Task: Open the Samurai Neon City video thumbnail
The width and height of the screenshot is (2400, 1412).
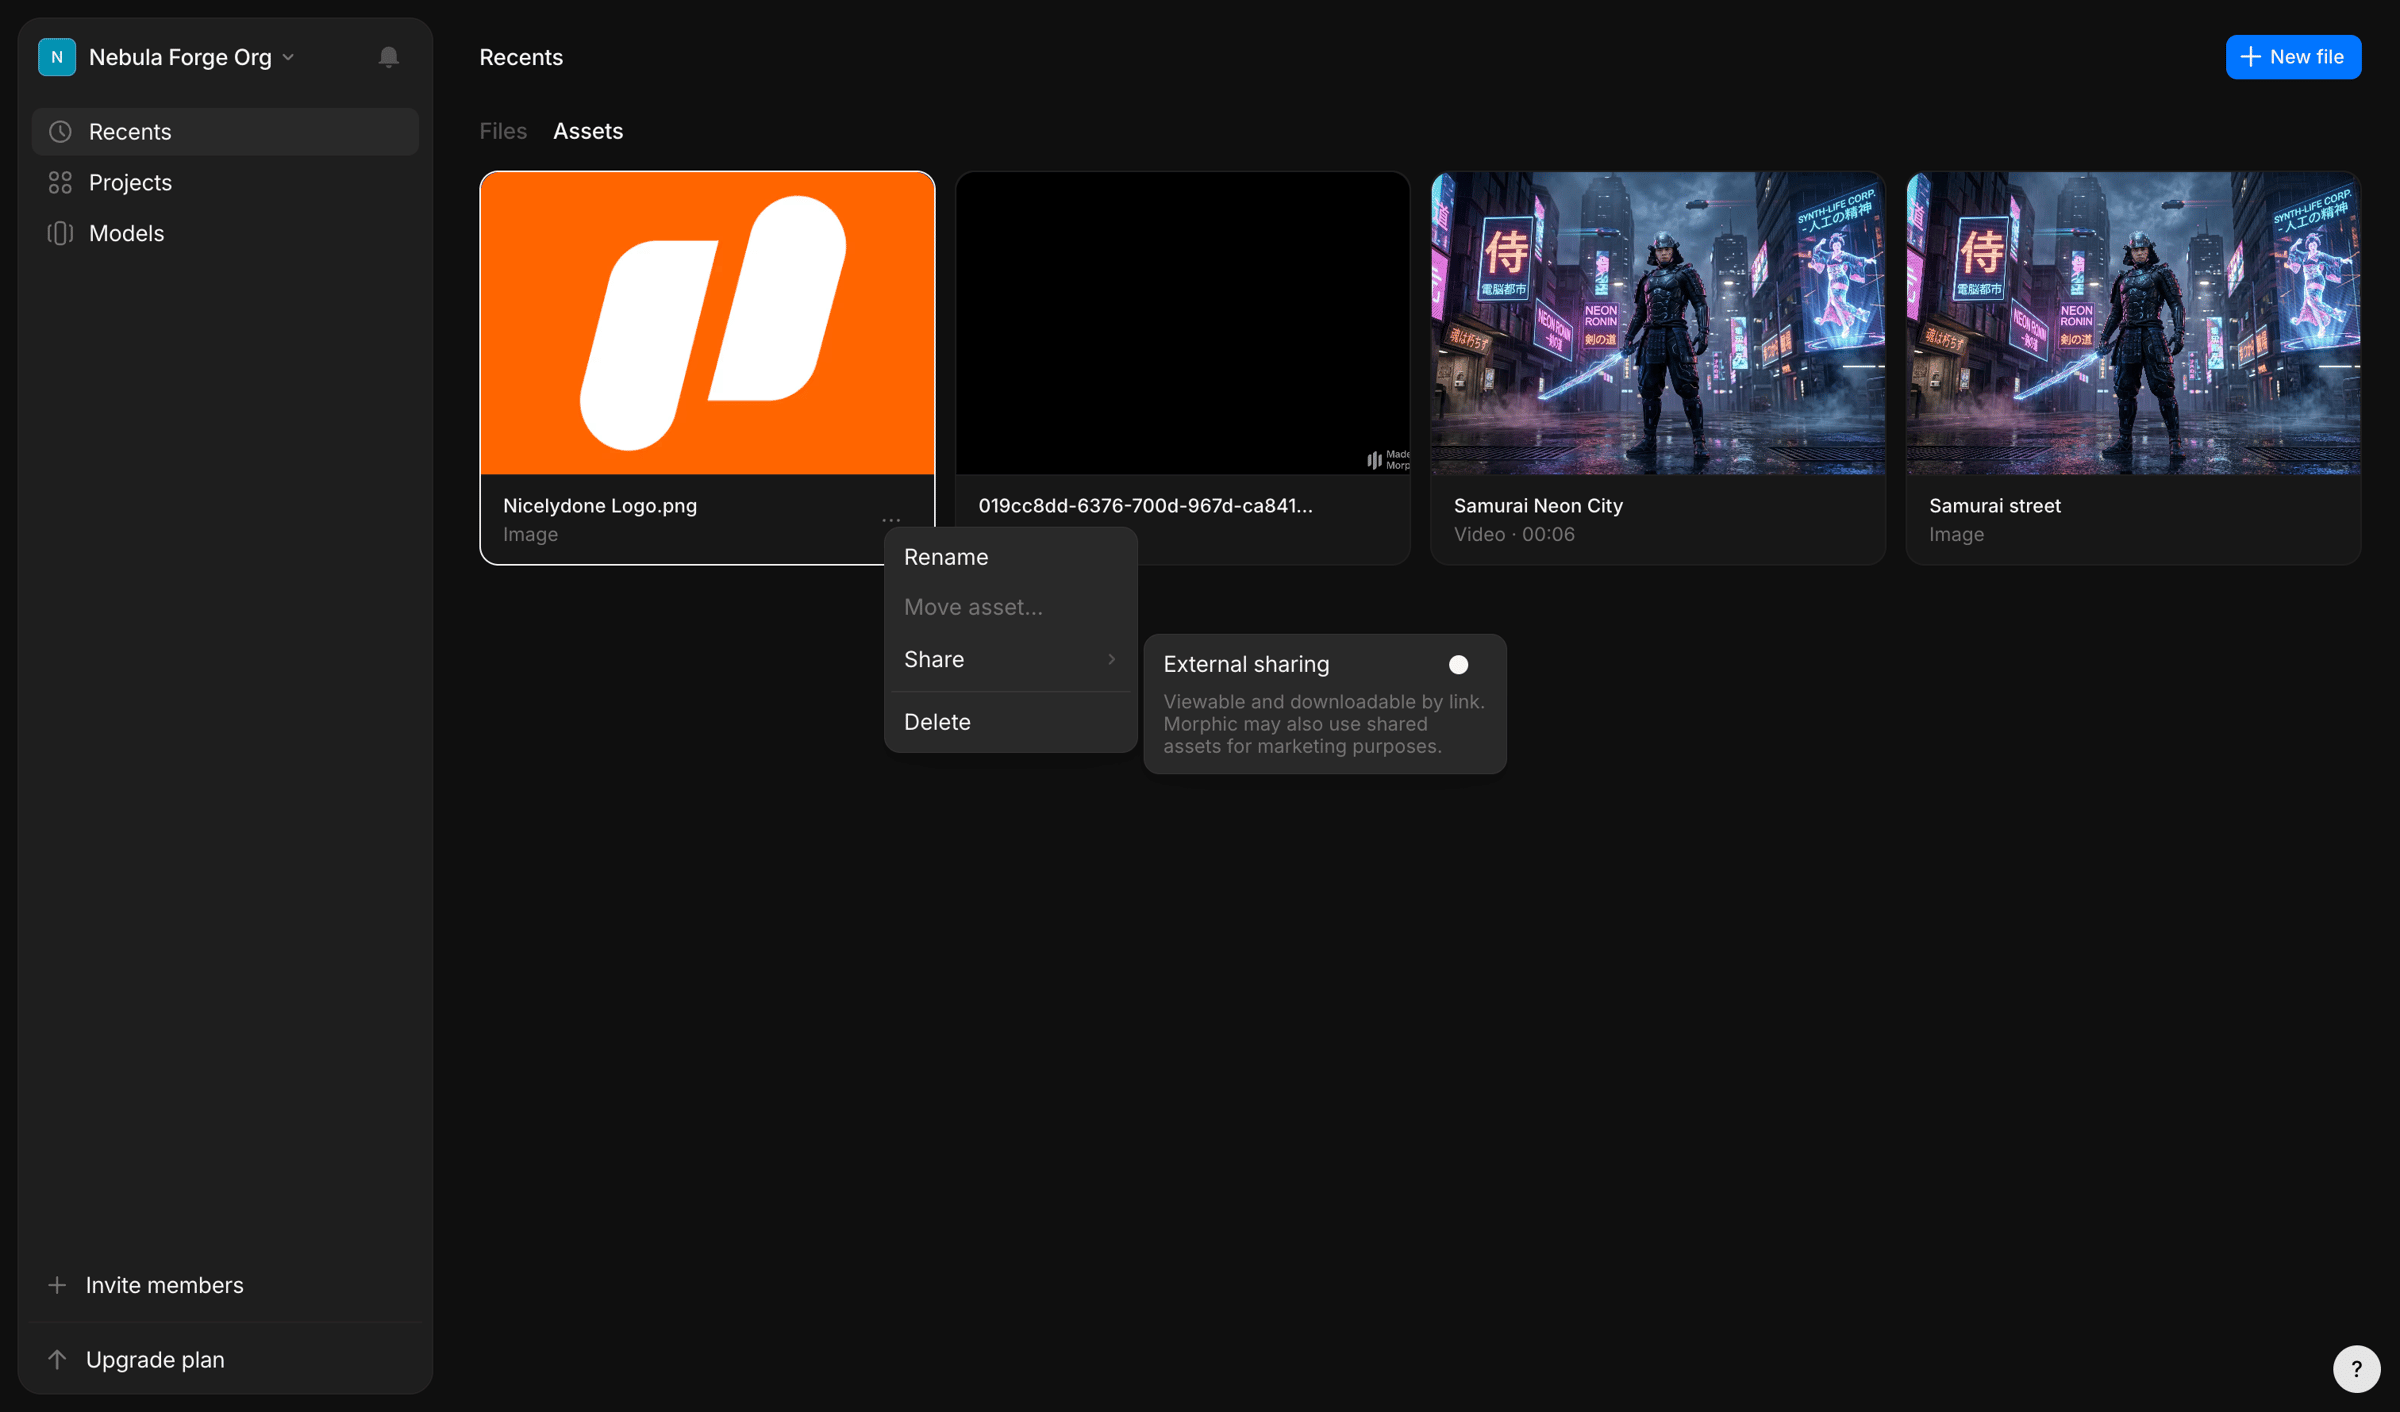Action: (x=1658, y=323)
